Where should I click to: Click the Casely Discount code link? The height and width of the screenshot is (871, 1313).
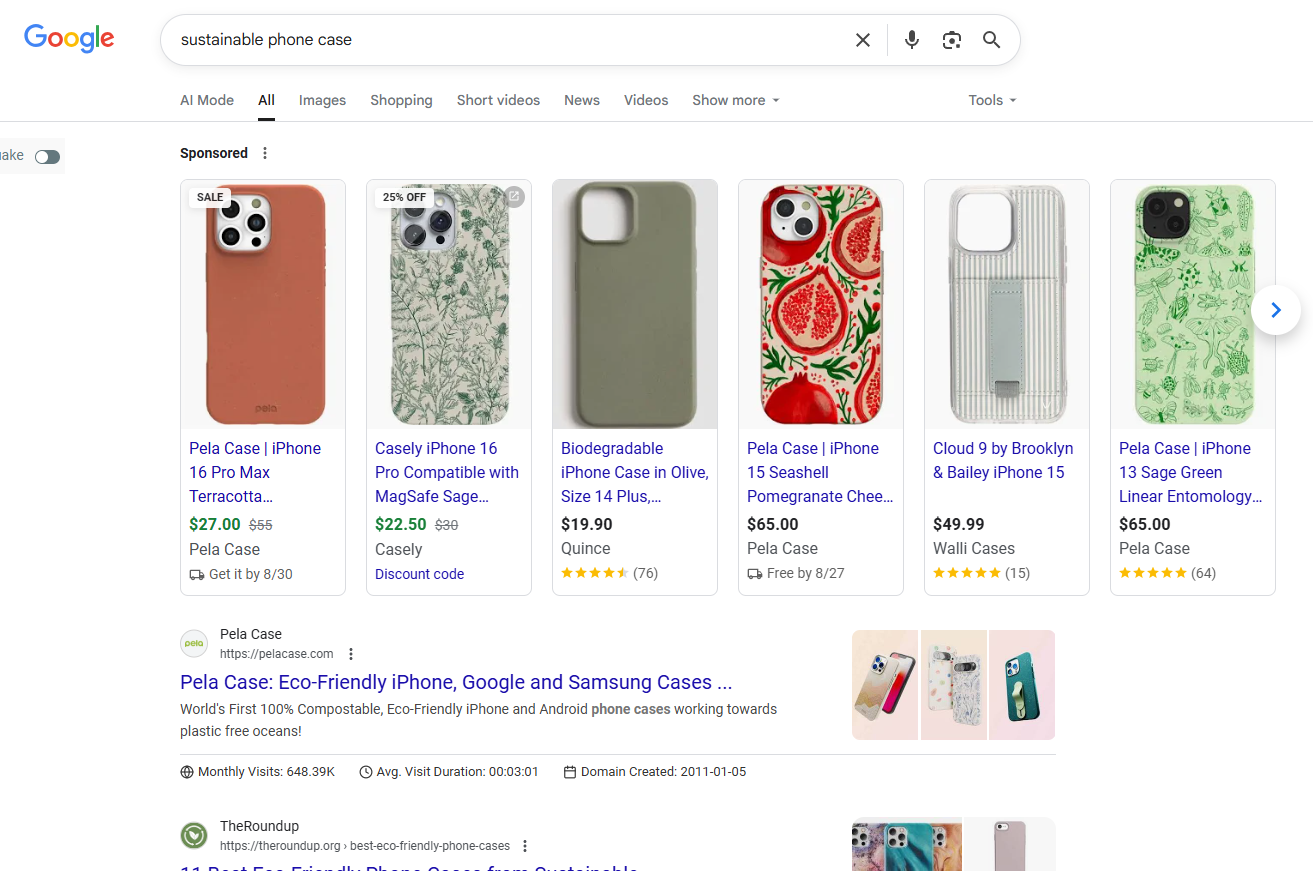click(419, 574)
